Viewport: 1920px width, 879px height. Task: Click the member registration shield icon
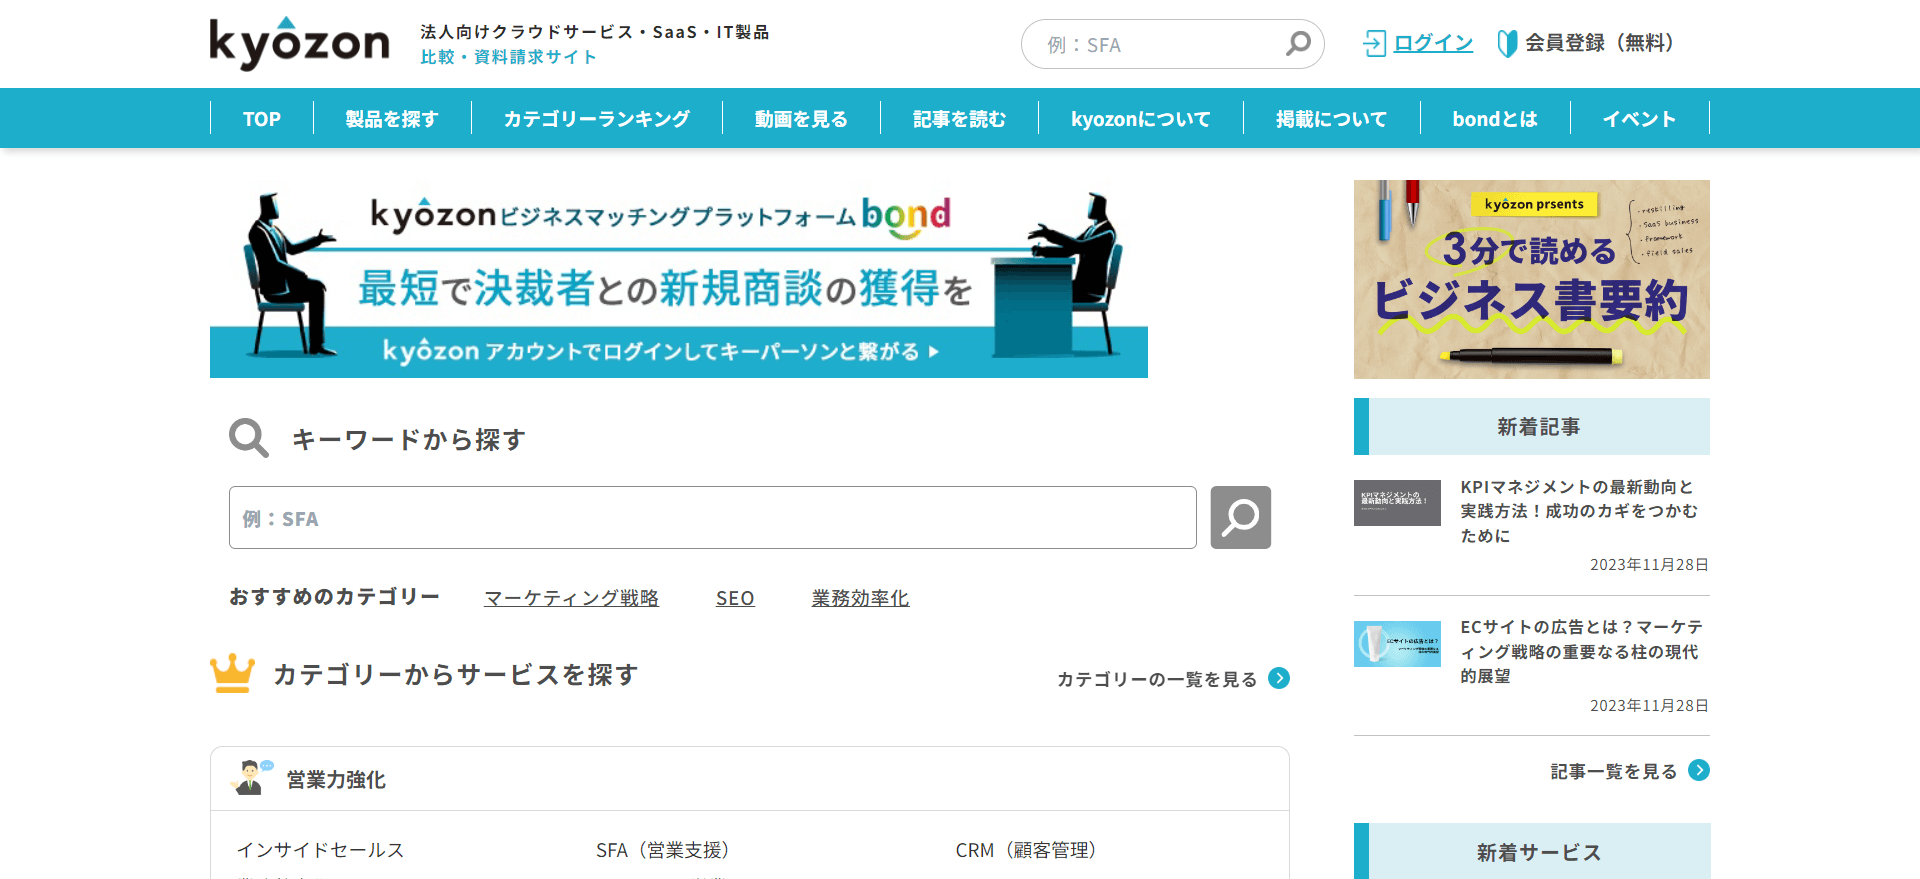pos(1507,43)
